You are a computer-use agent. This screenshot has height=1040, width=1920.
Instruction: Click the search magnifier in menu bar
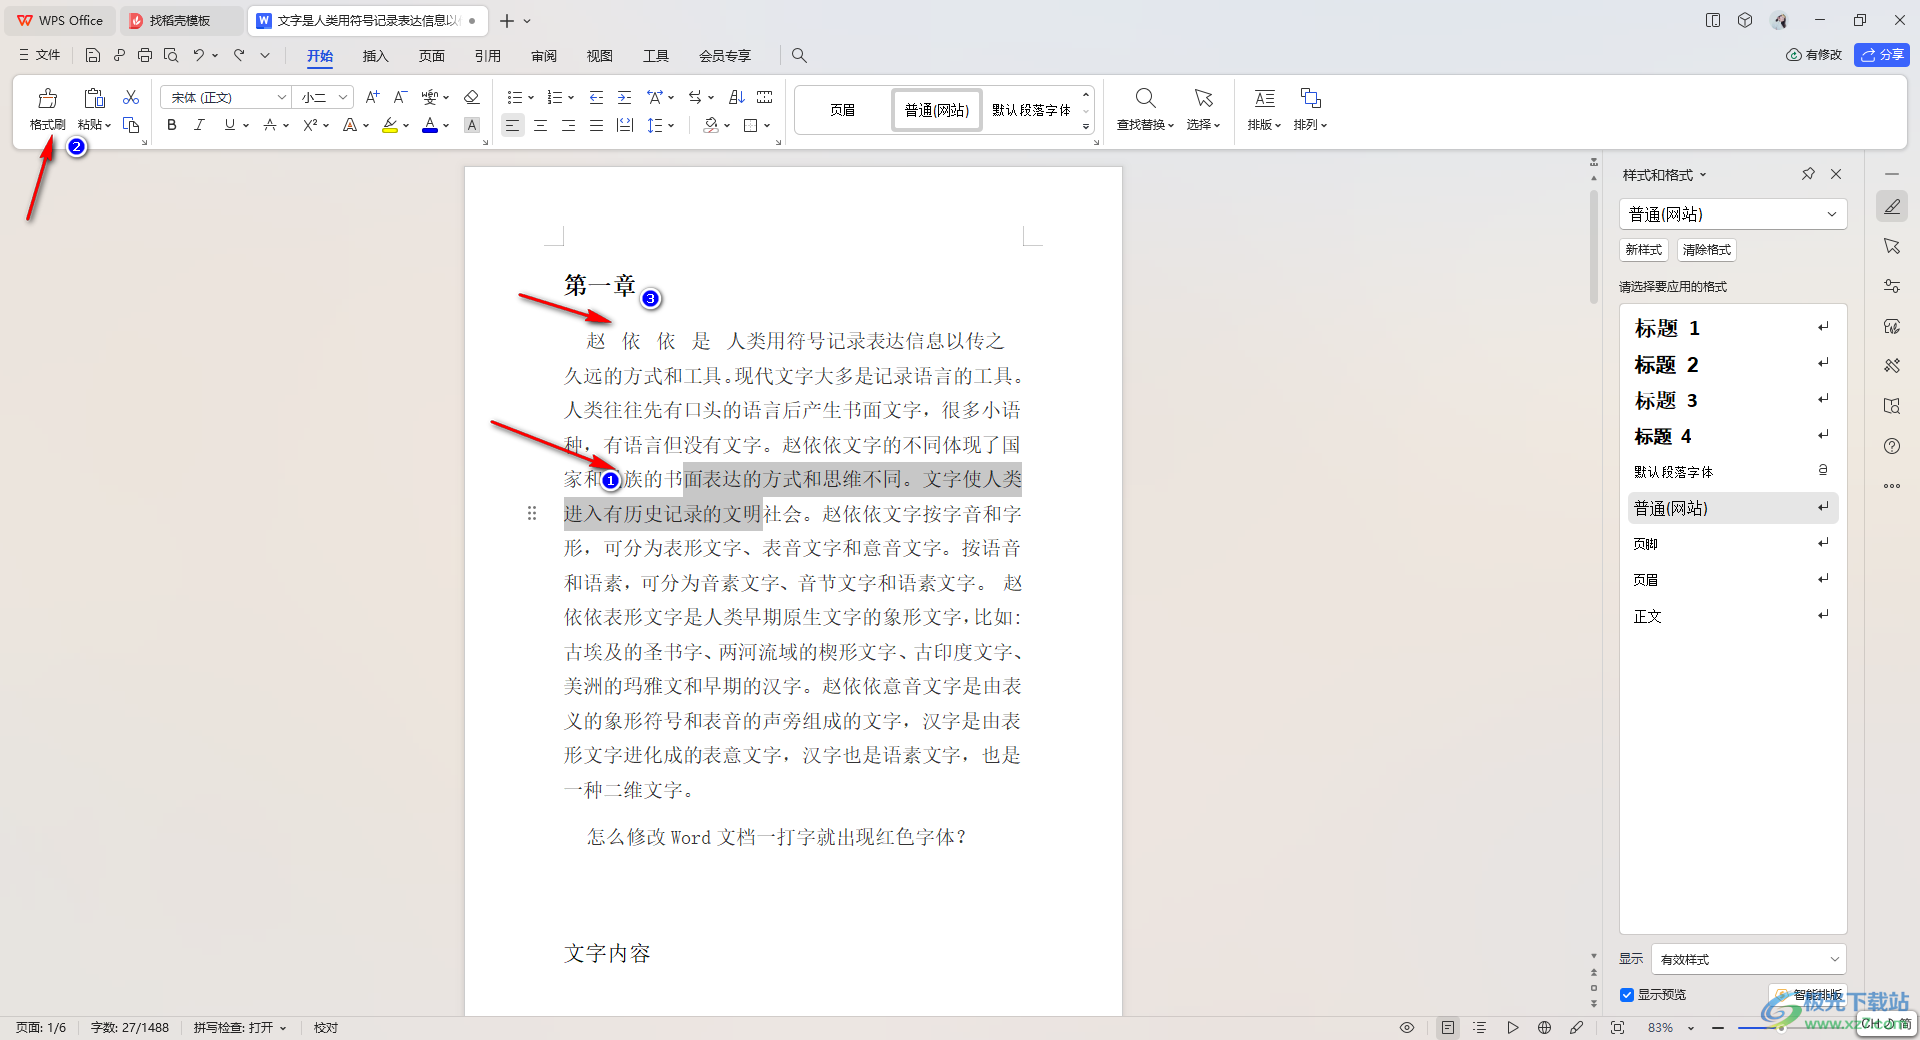click(x=799, y=55)
